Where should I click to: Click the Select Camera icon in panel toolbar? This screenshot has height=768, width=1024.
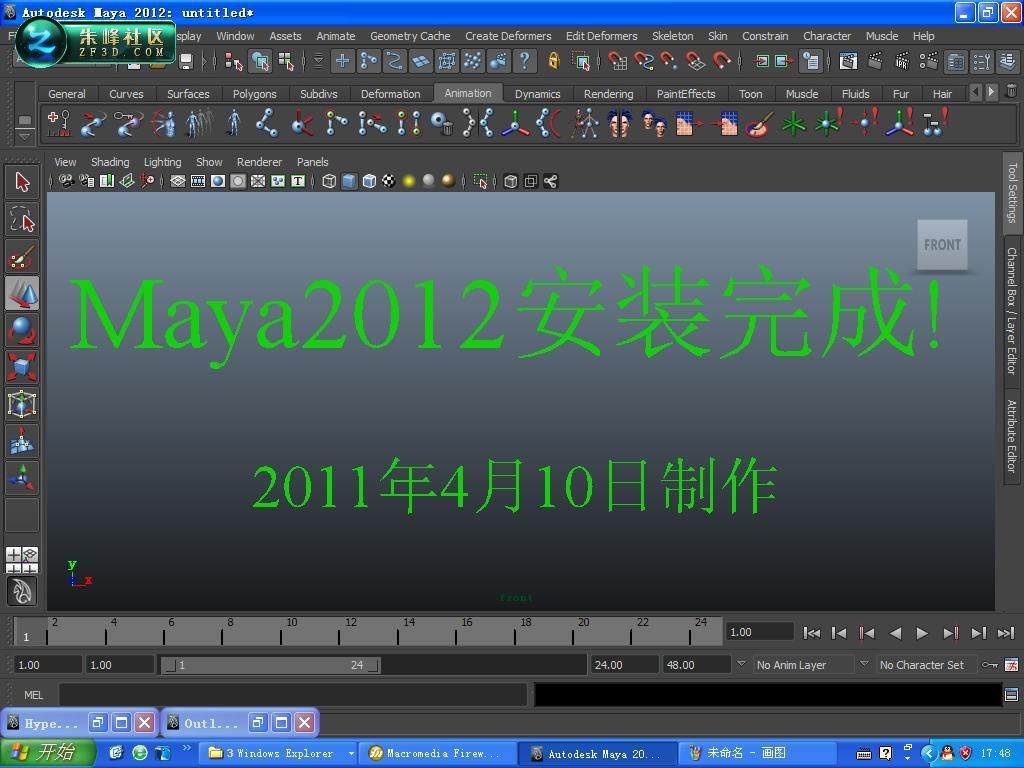click(67, 181)
